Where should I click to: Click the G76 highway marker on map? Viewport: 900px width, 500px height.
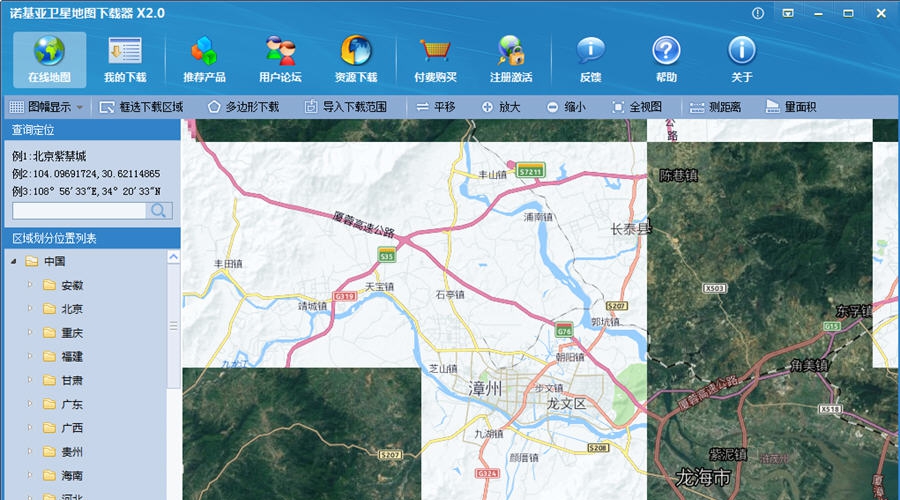pyautogui.click(x=564, y=330)
